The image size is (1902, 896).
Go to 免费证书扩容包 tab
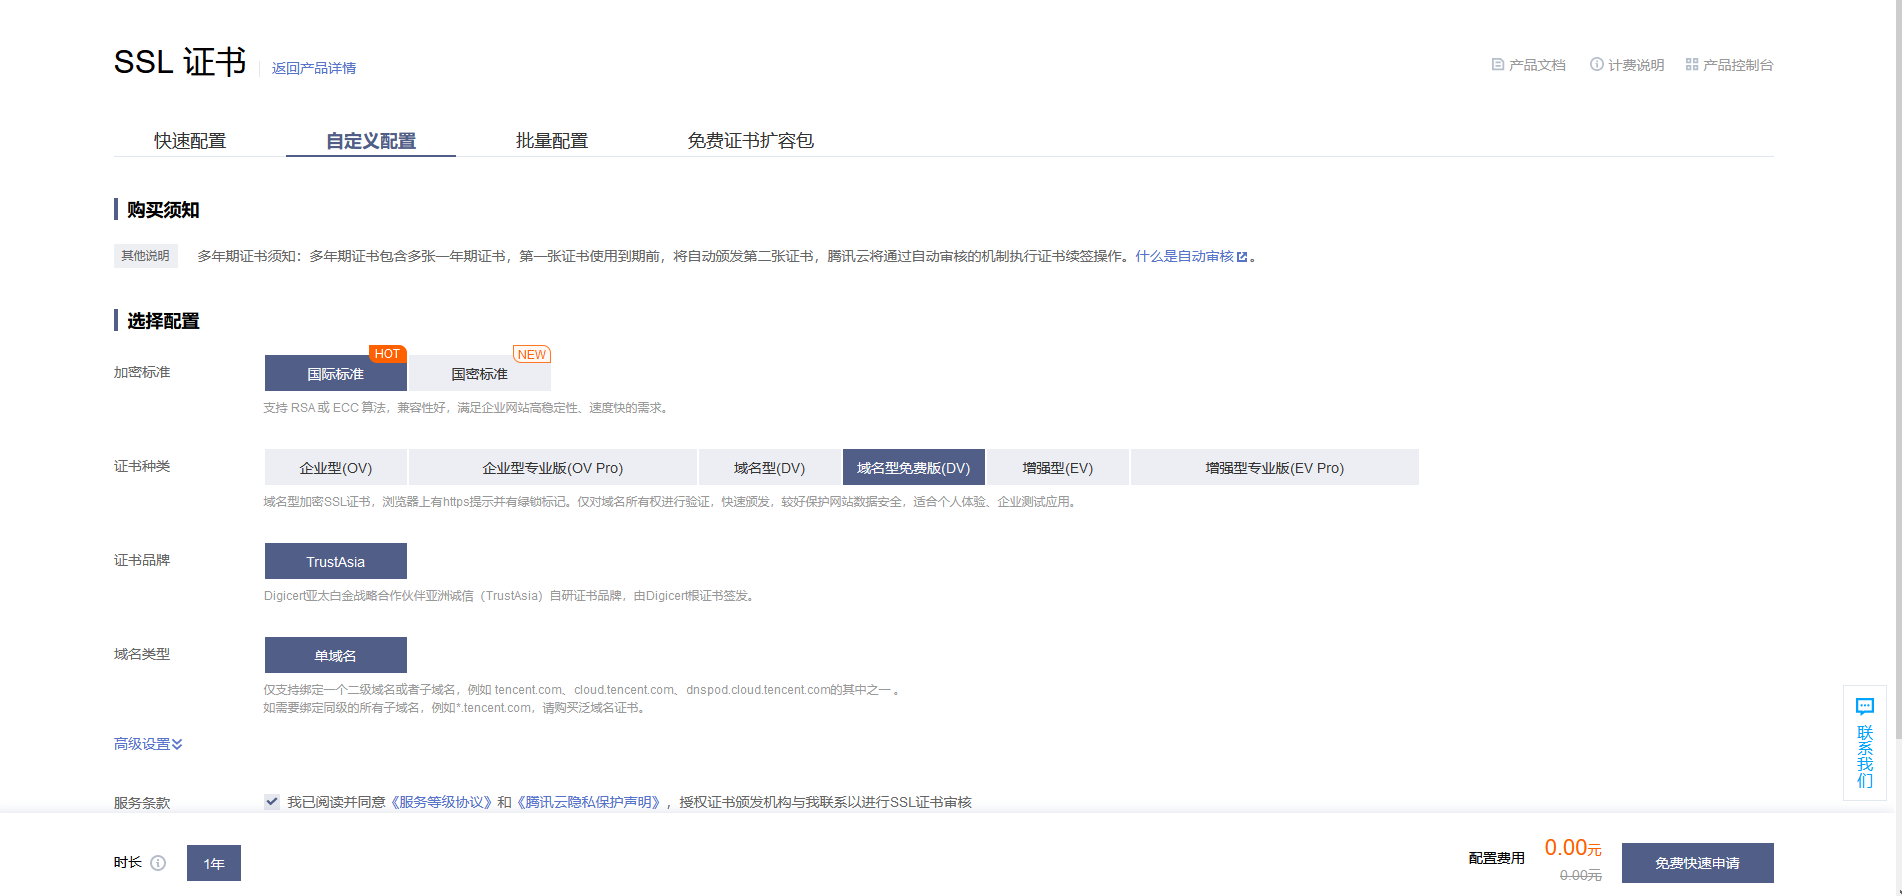(x=751, y=141)
